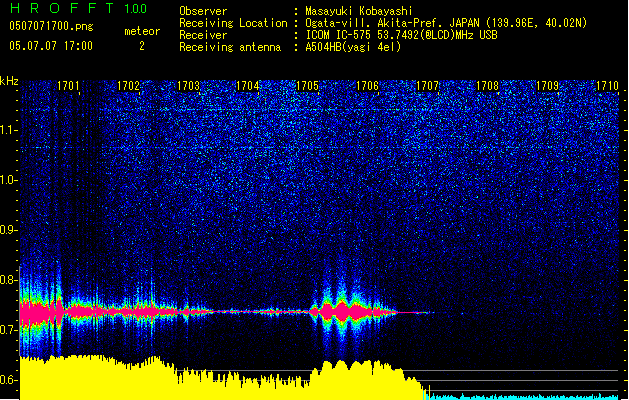This screenshot has width=629, height=400.
Task: Click the cyan noise level trace
Action: click(523, 397)
